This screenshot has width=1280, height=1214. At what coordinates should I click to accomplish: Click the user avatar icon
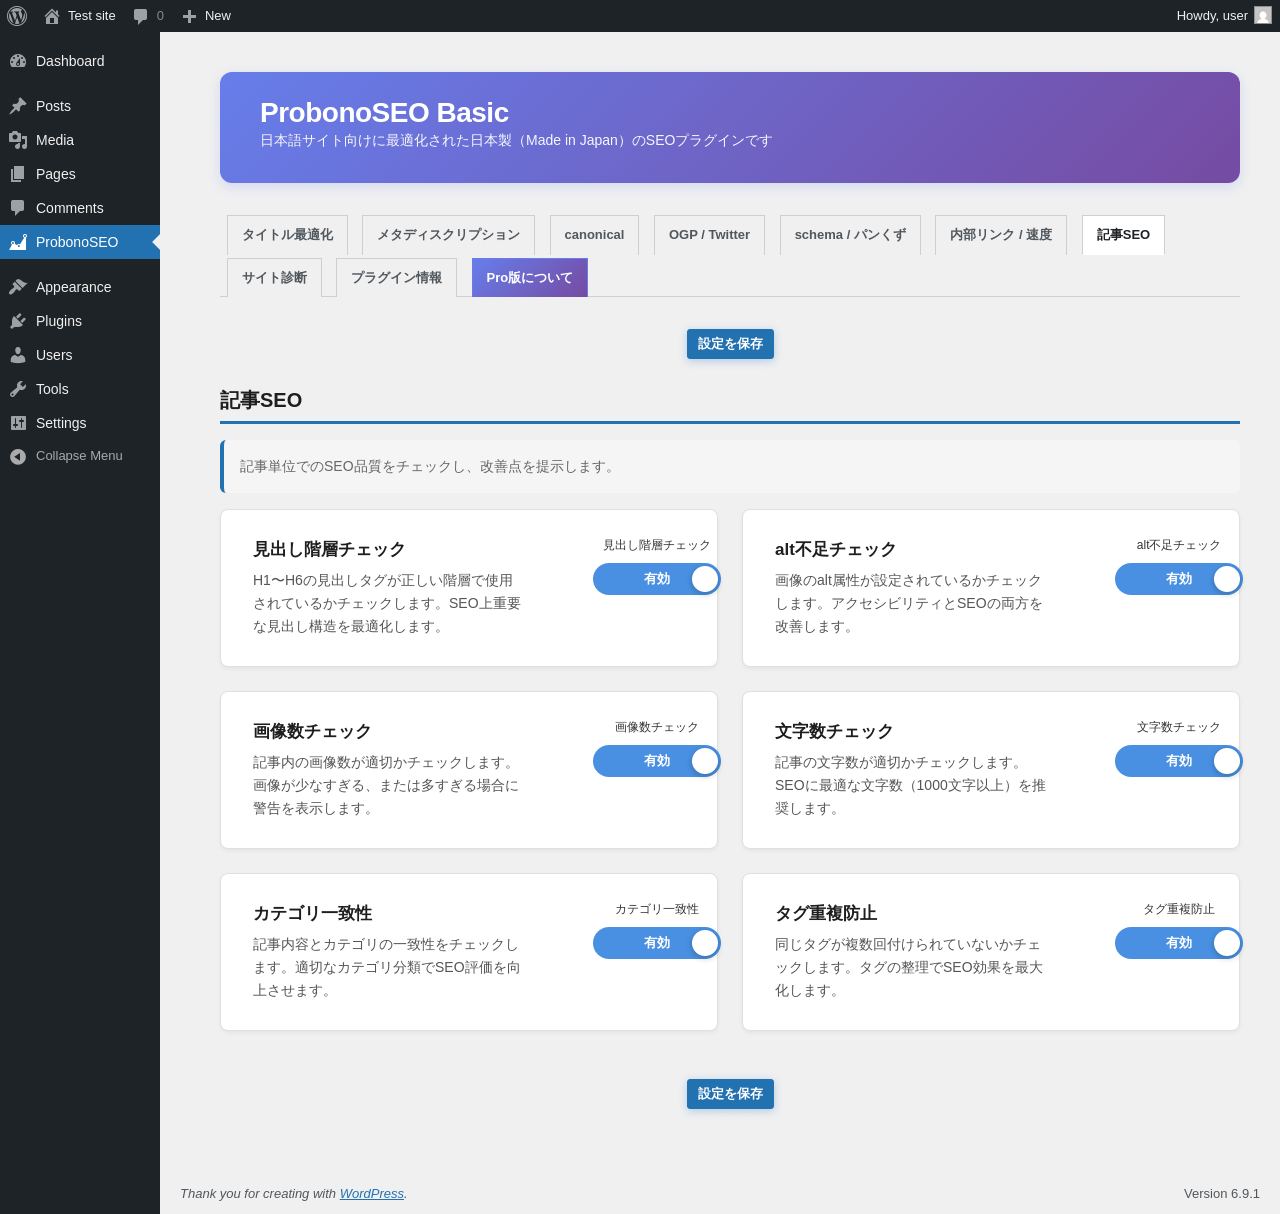1263,15
